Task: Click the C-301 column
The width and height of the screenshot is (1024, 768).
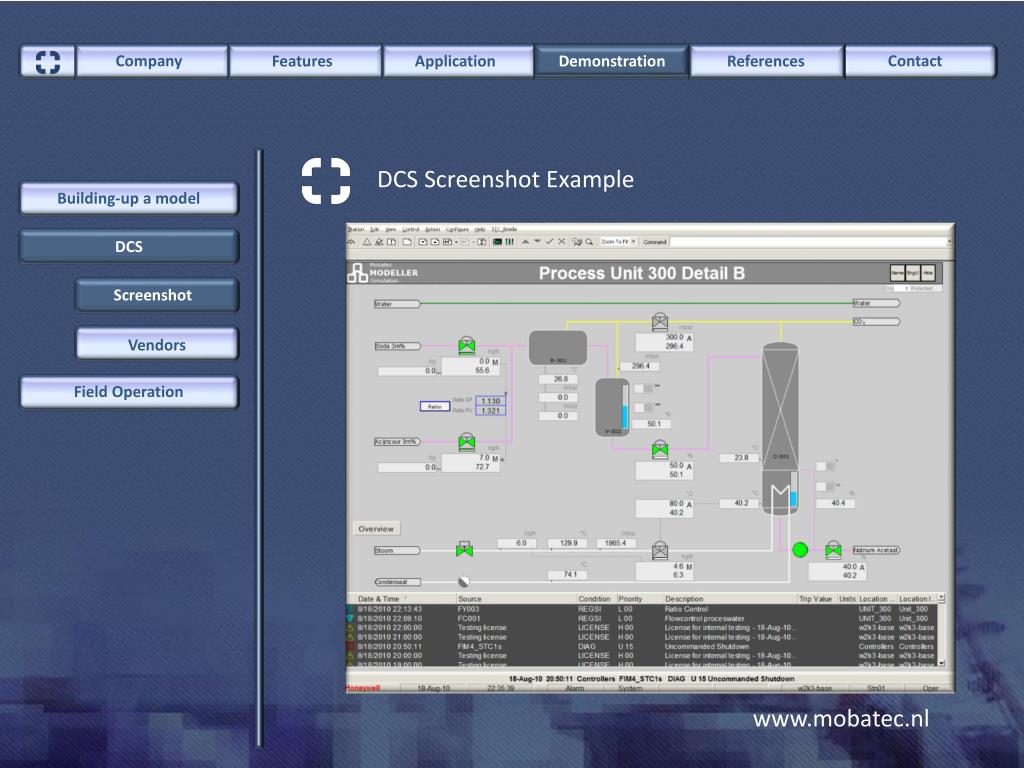Action: (780, 428)
